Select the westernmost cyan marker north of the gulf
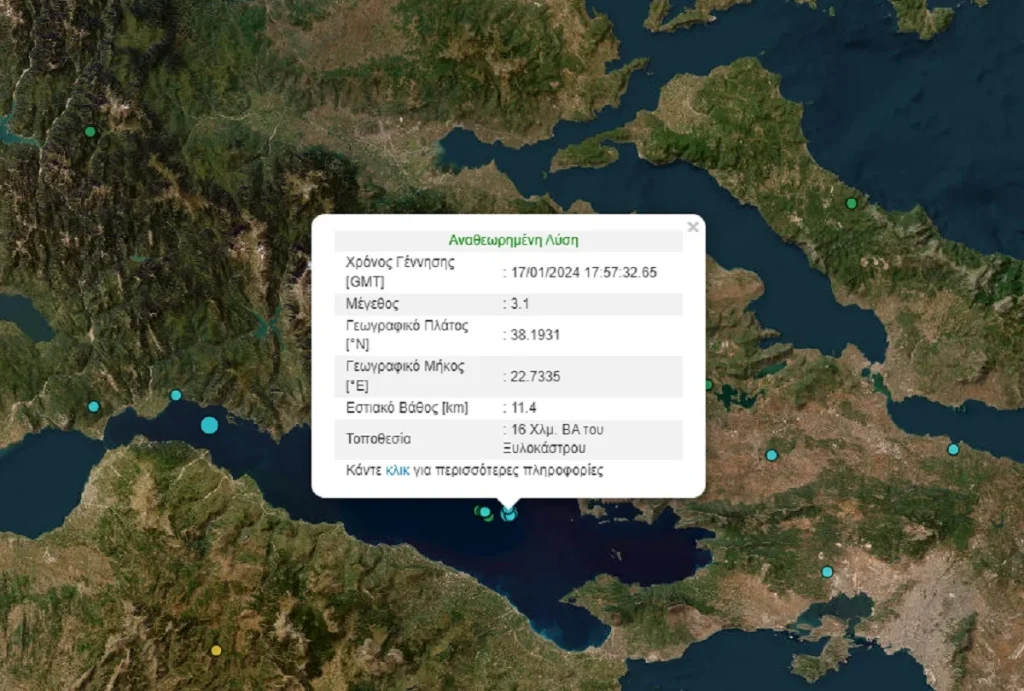The width and height of the screenshot is (1024, 691). (x=94, y=406)
